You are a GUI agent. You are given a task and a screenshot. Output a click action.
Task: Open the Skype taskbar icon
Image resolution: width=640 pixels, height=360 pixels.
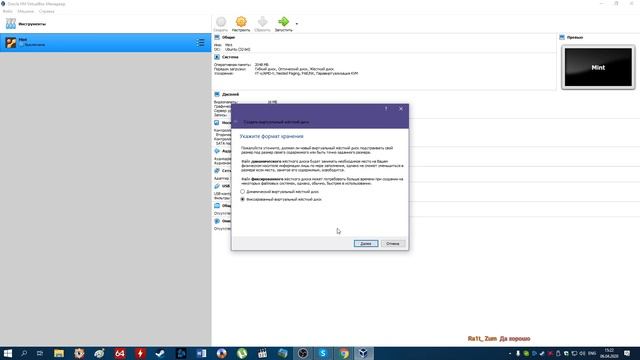point(323,353)
